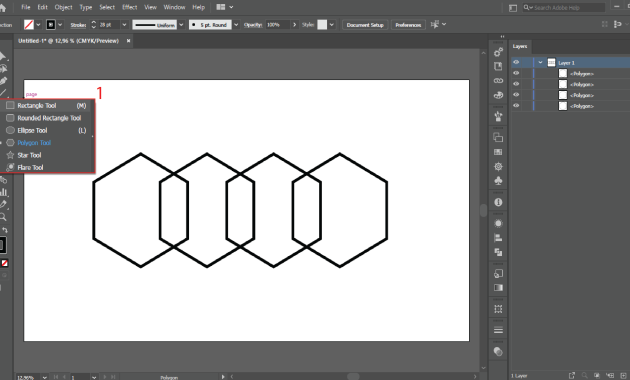
Task: Open the Libraries panel icon
Action: pyautogui.click(x=498, y=66)
